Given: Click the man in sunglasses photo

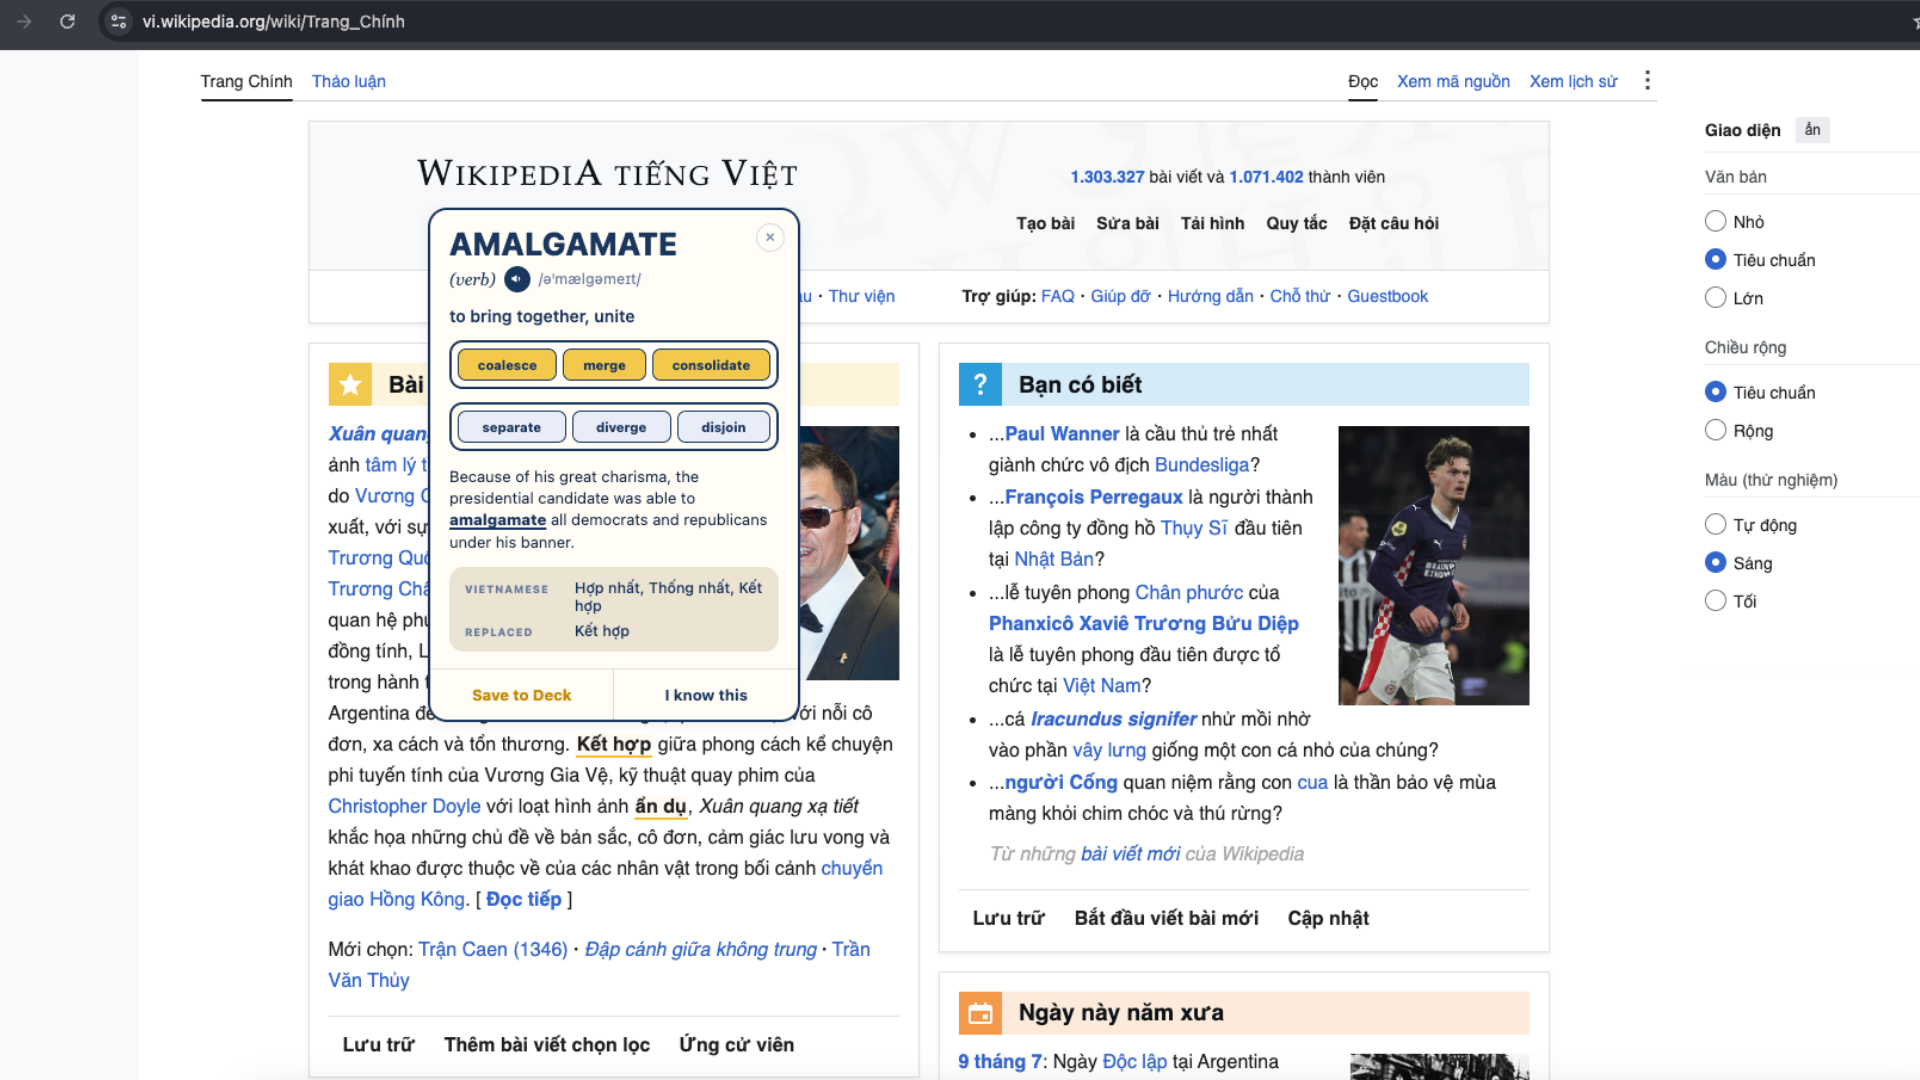Looking at the screenshot, I should coord(849,553).
